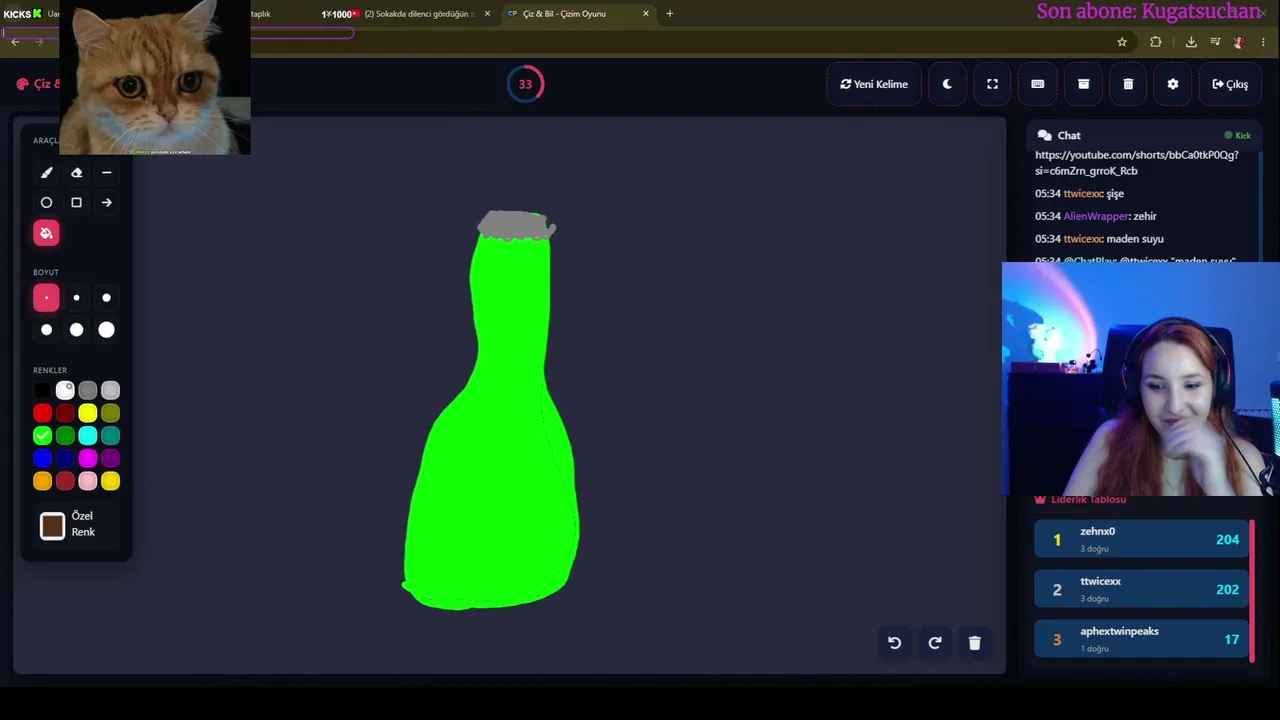Click the archive box icon in the top toolbar
1280x720 pixels.
(x=1083, y=84)
